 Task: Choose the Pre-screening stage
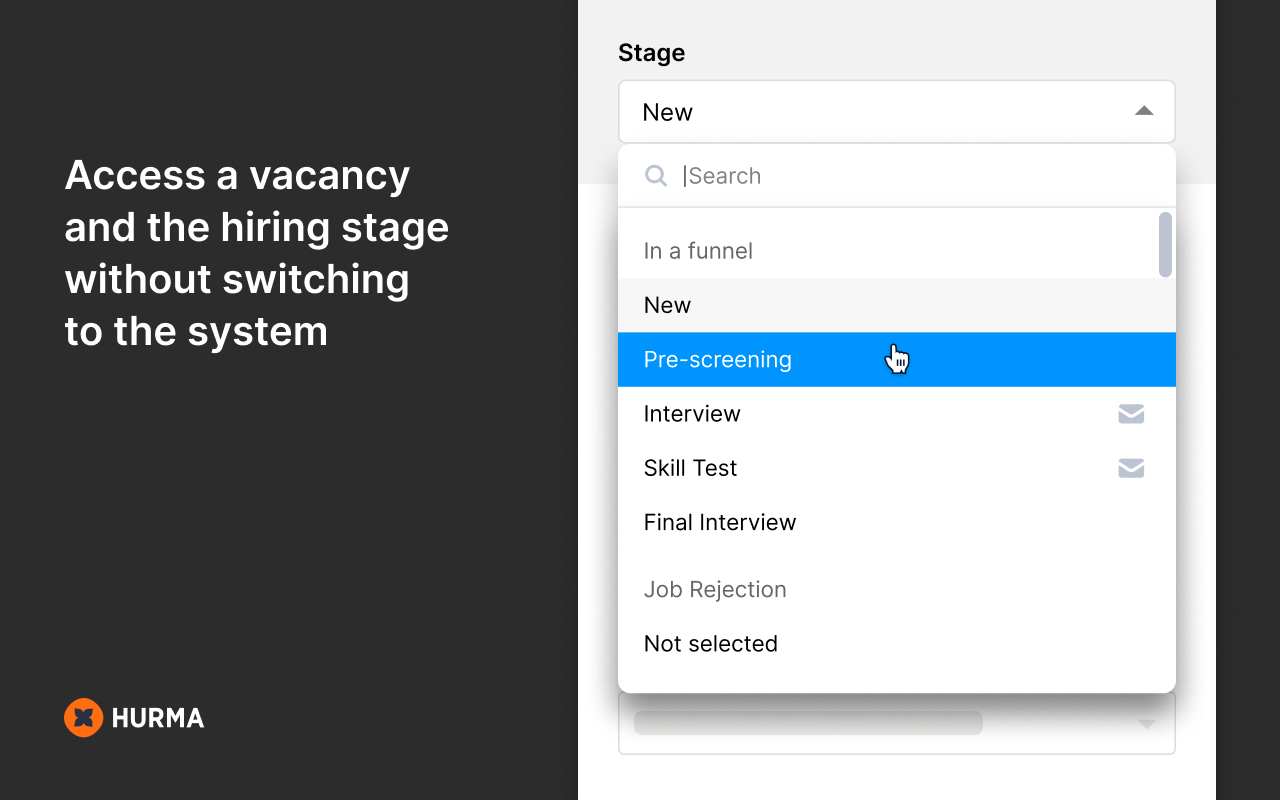click(x=897, y=360)
